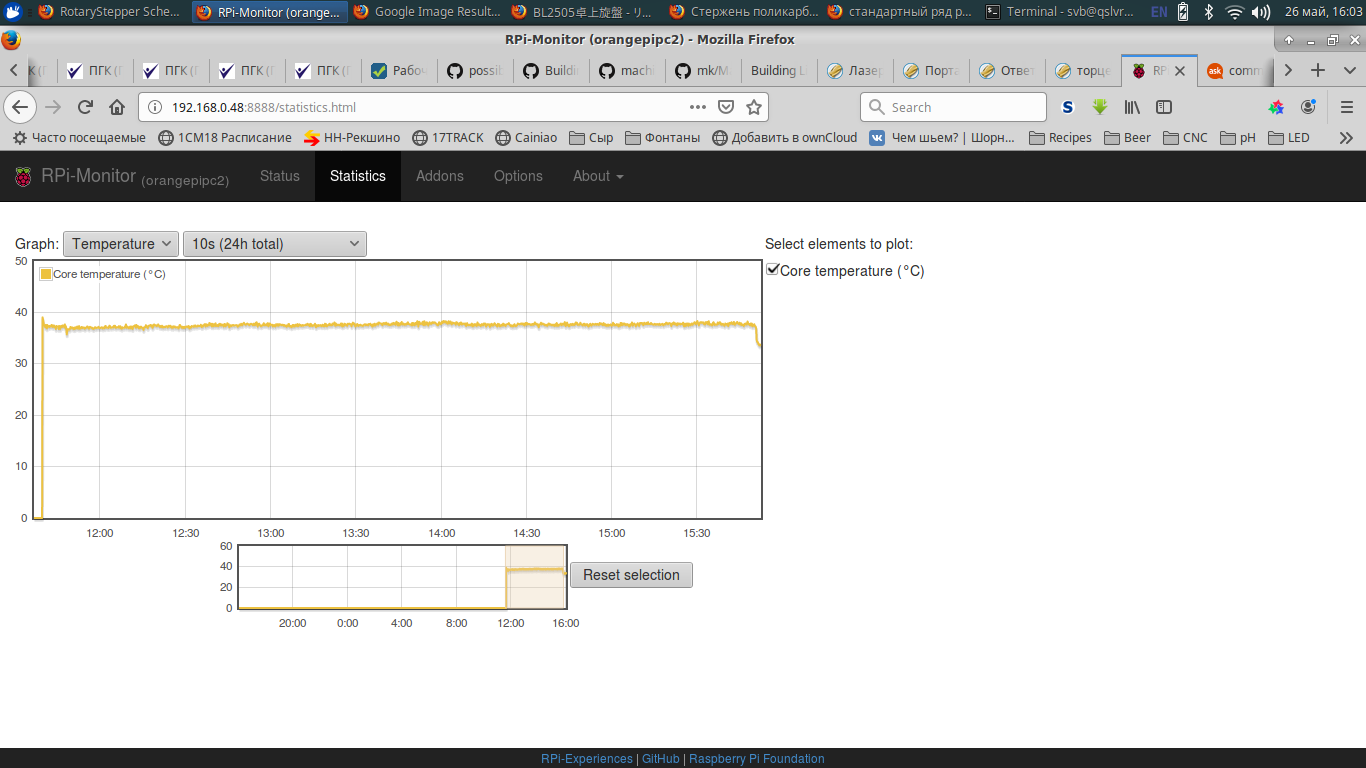This screenshot has height=768, width=1366.
Task: Switch to the Лазер browser tab
Action: pos(855,71)
